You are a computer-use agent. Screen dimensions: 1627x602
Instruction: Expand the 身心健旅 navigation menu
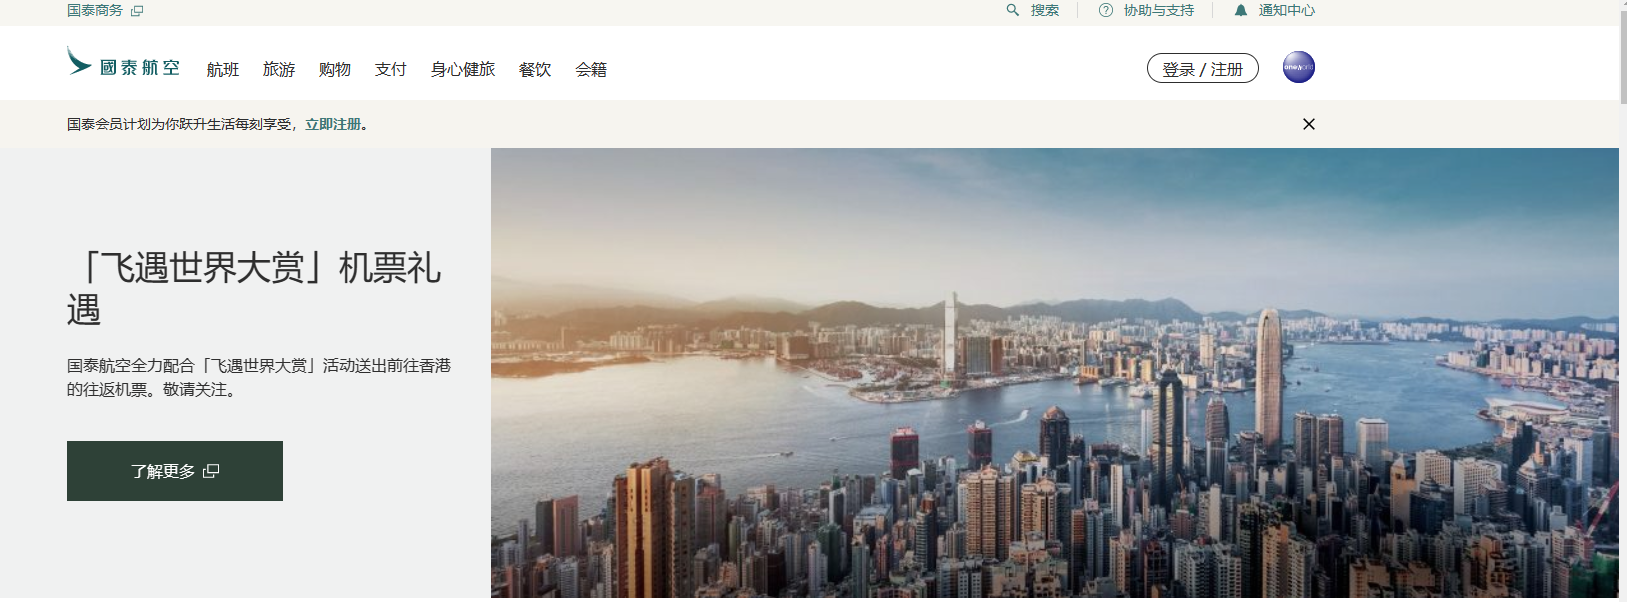(x=463, y=69)
